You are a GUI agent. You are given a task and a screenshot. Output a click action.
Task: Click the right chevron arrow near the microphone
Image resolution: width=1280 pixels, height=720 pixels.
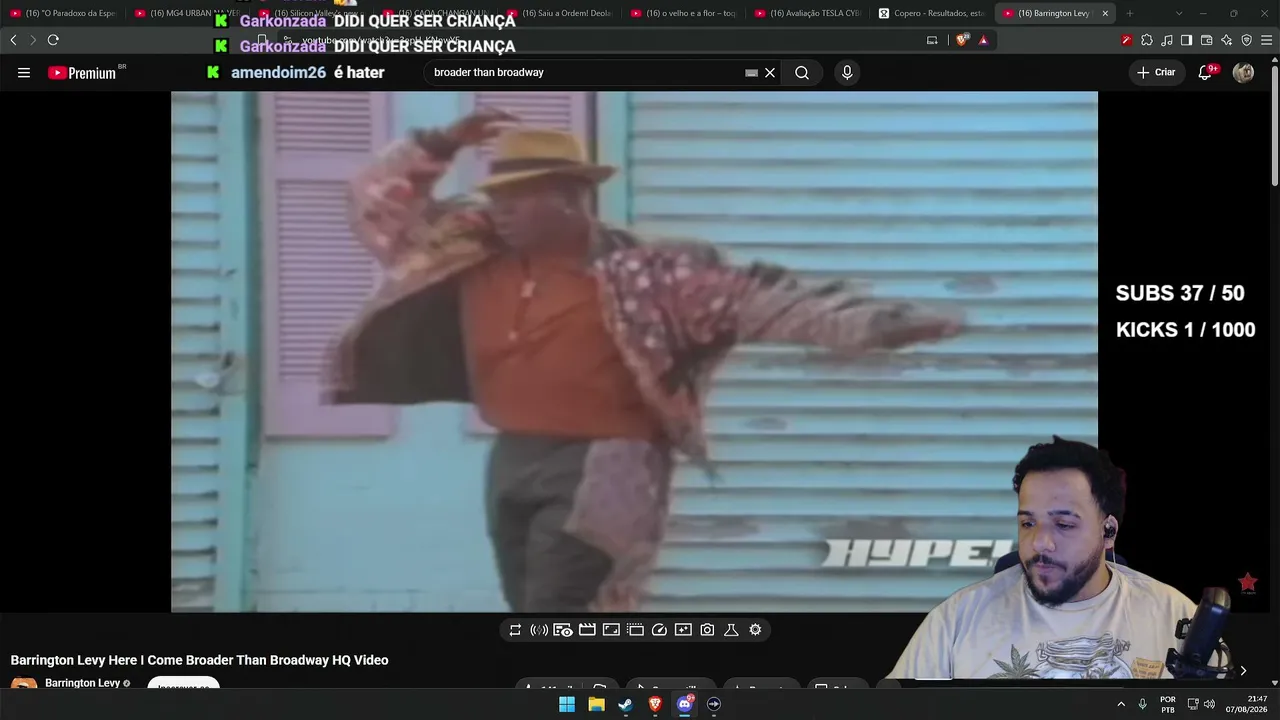point(1243,671)
